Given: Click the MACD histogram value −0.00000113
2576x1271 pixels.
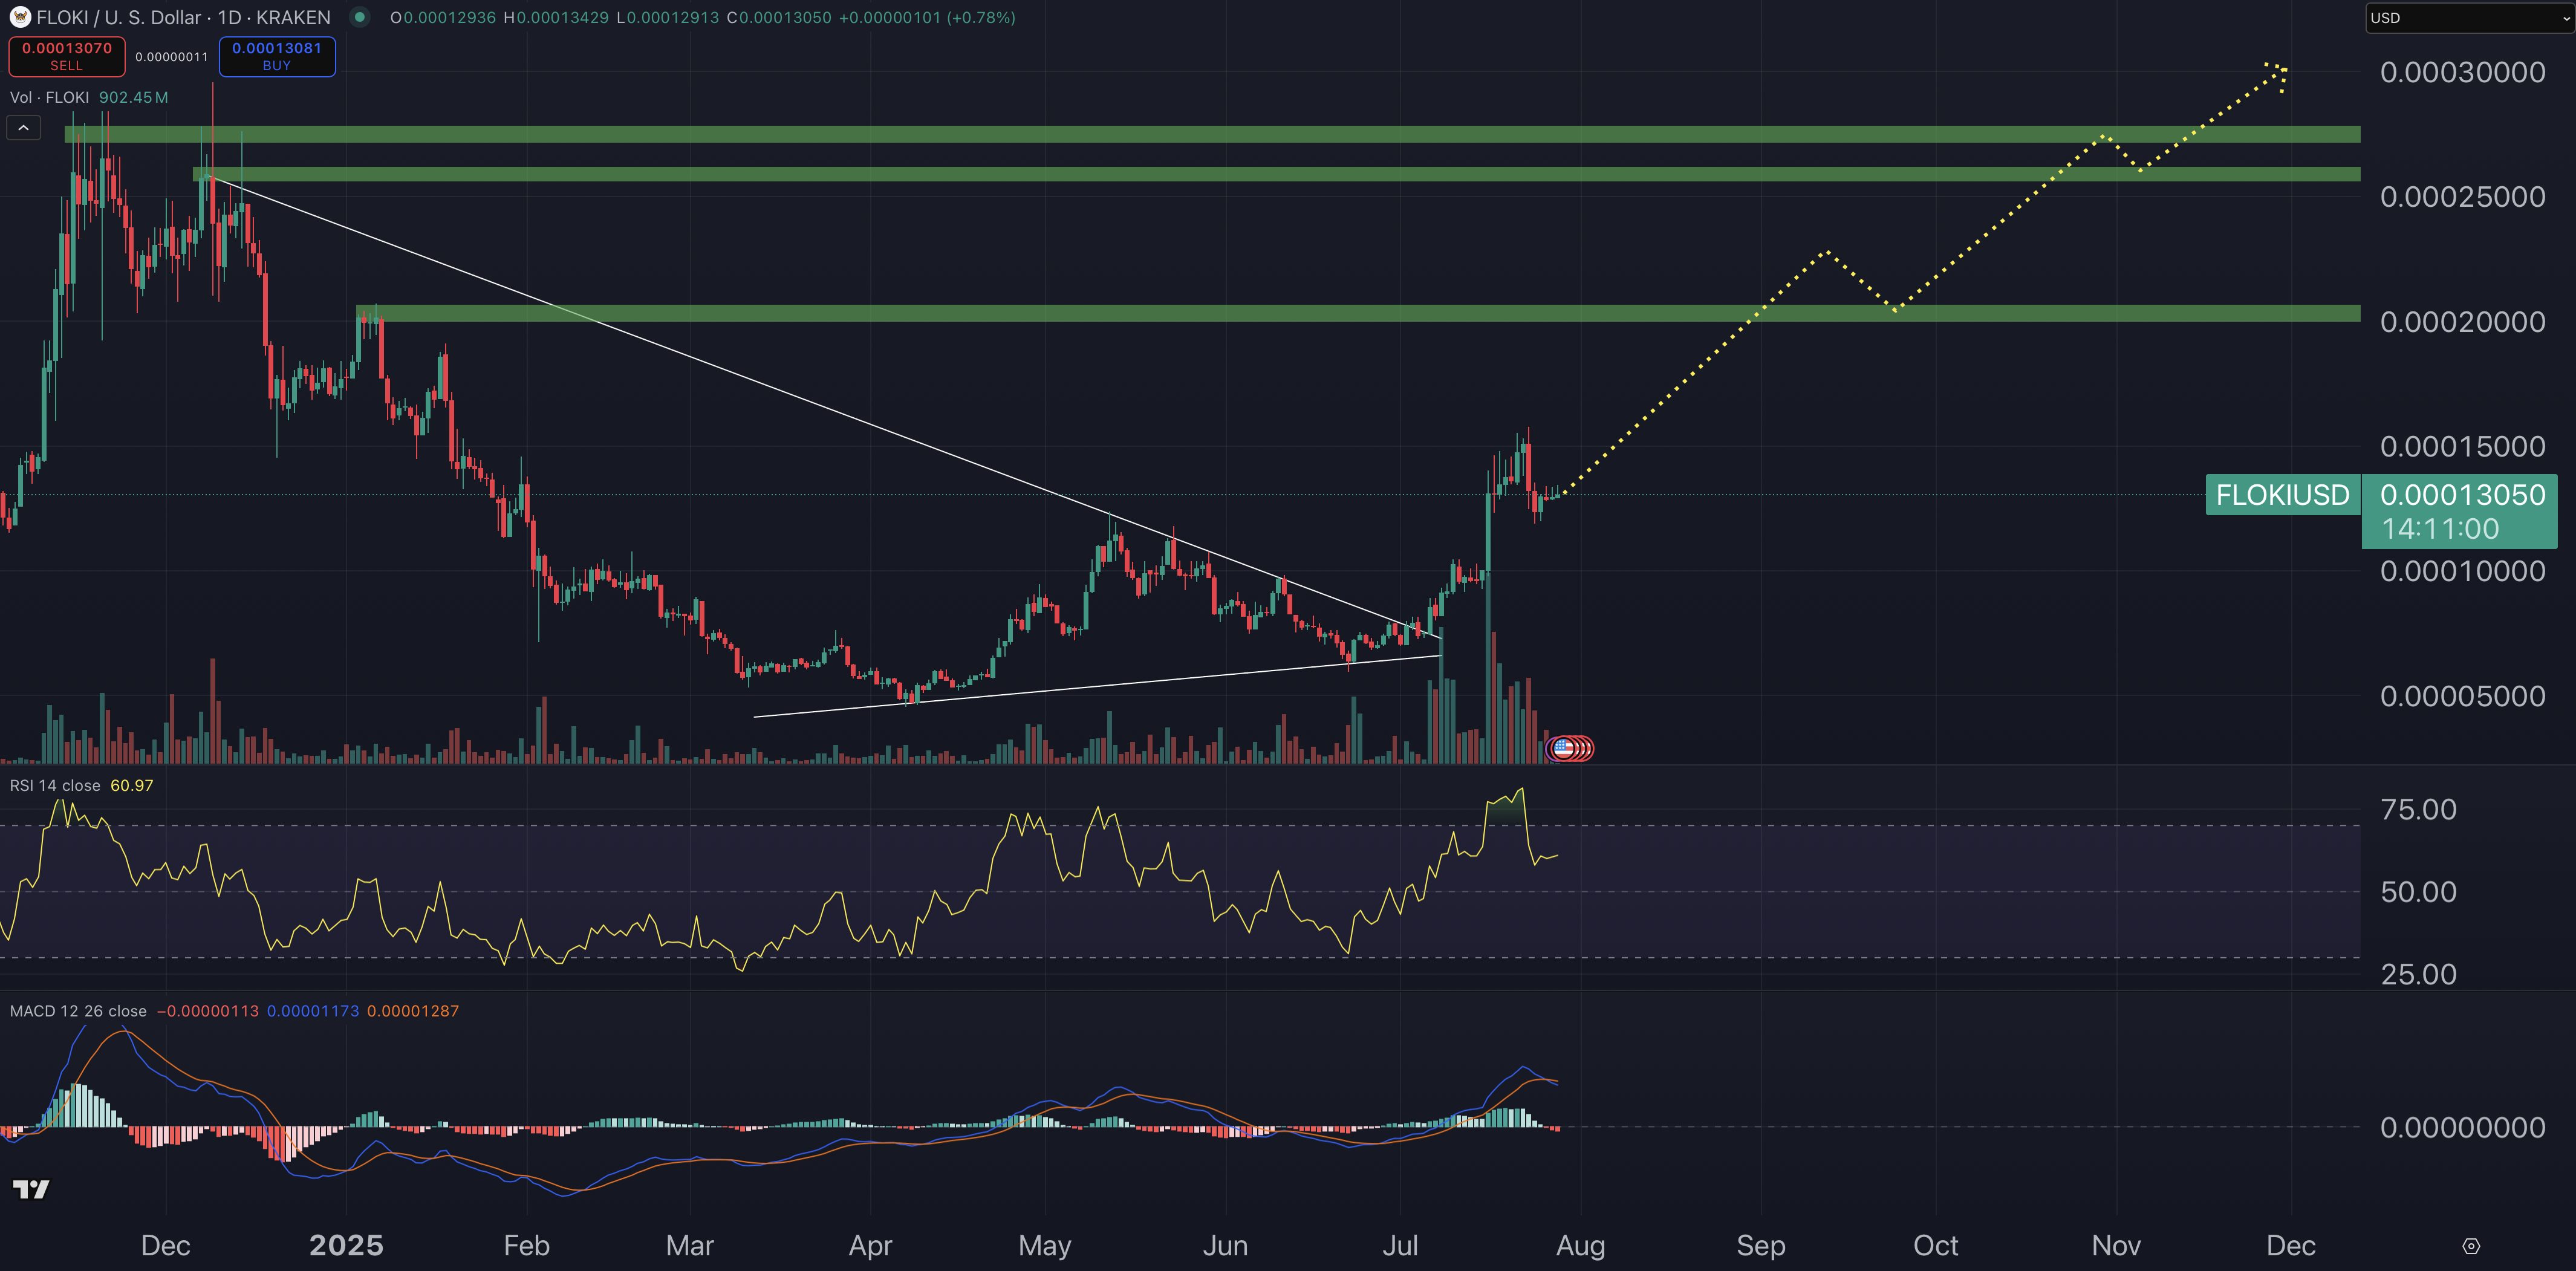Looking at the screenshot, I should (x=208, y=1011).
